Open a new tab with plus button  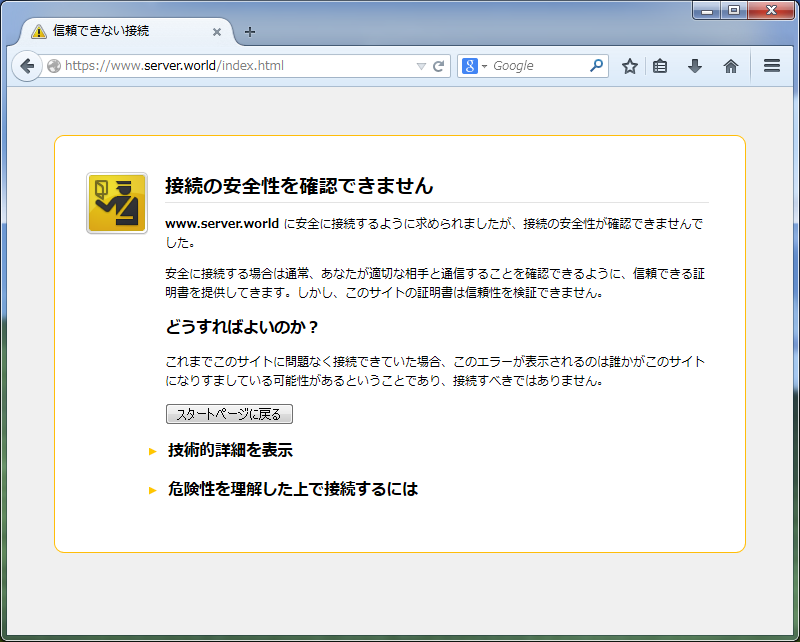[249, 32]
